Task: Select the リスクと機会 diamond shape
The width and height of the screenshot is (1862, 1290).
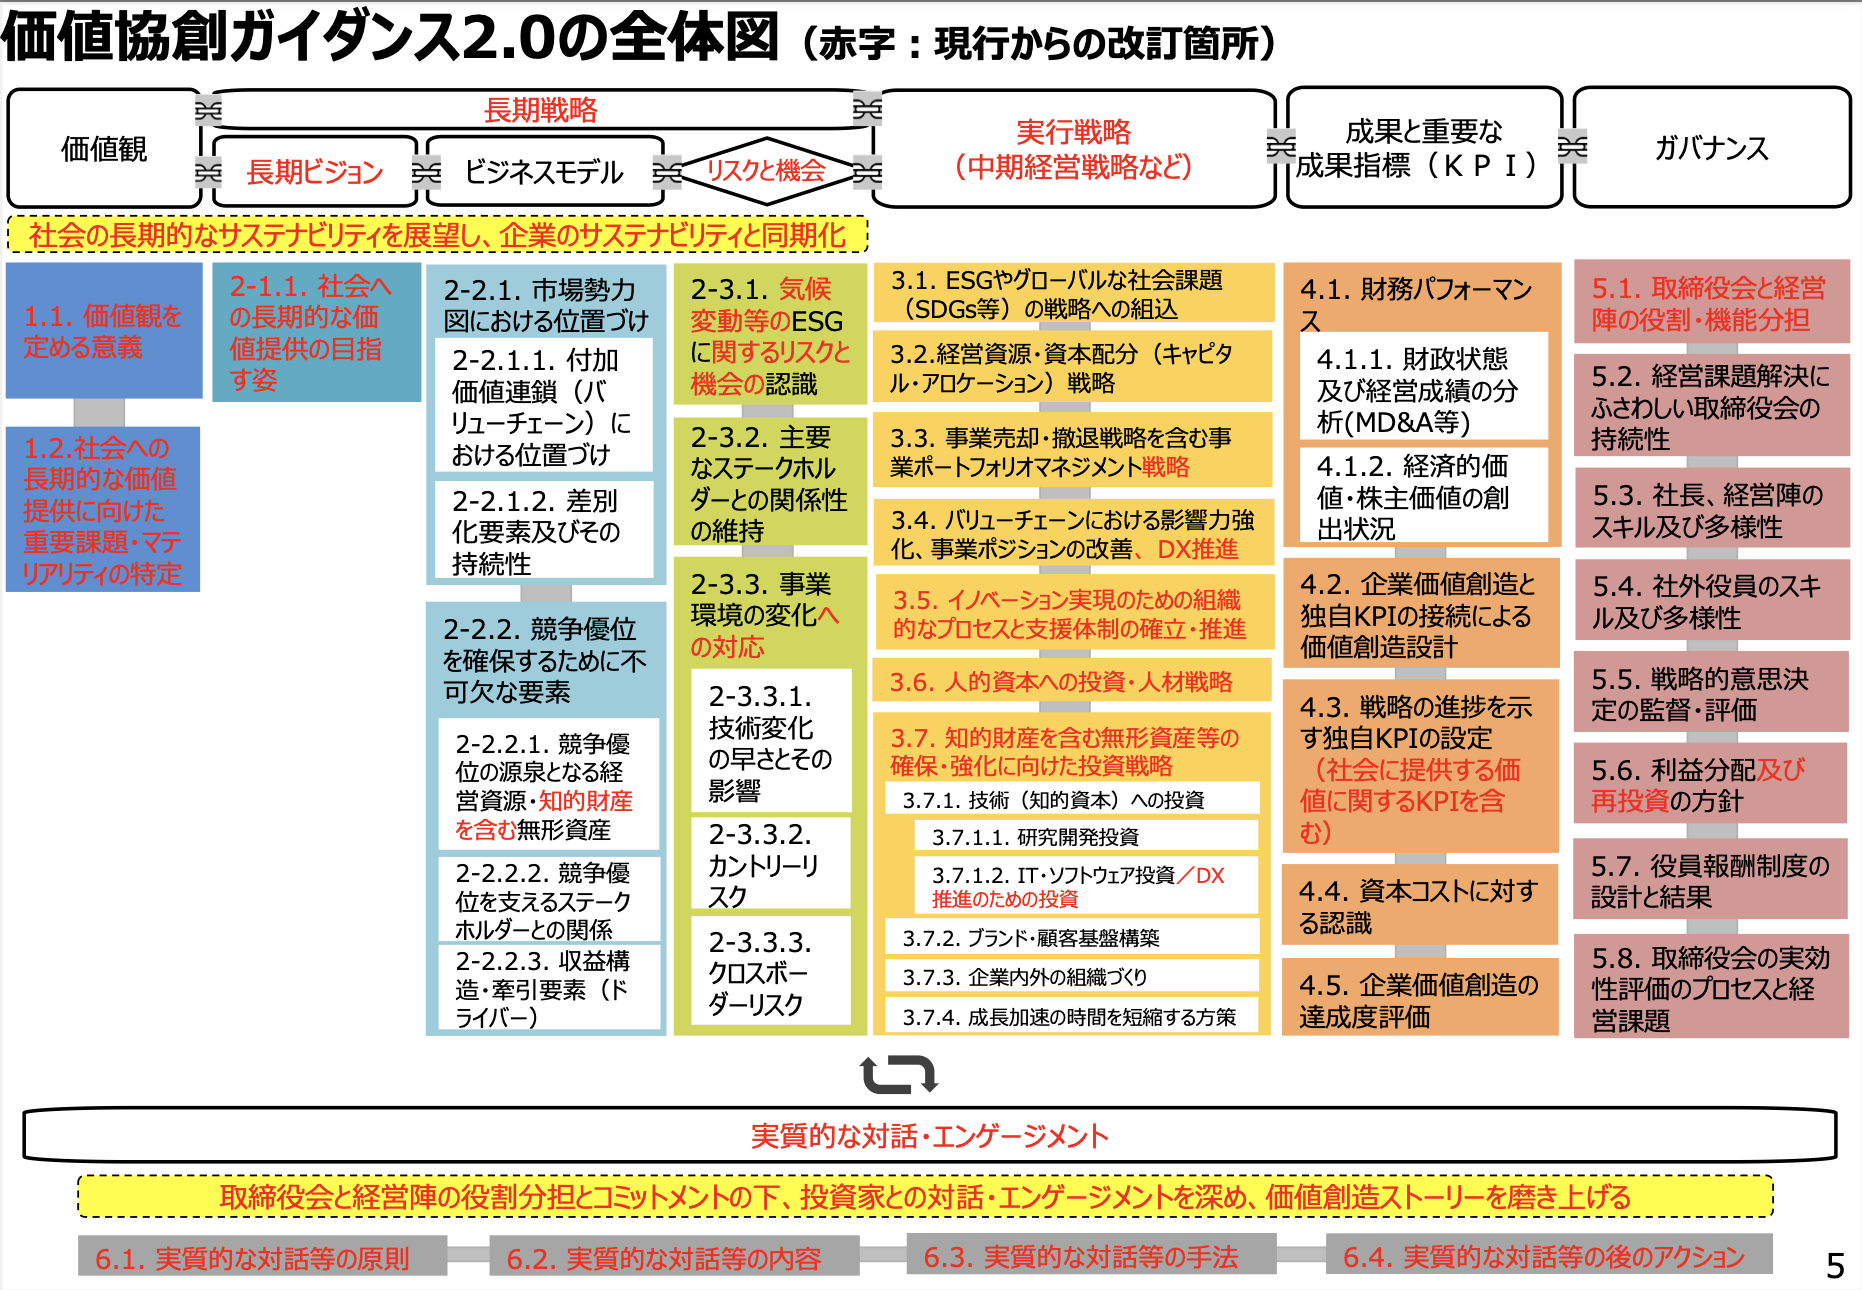Action: click(766, 170)
